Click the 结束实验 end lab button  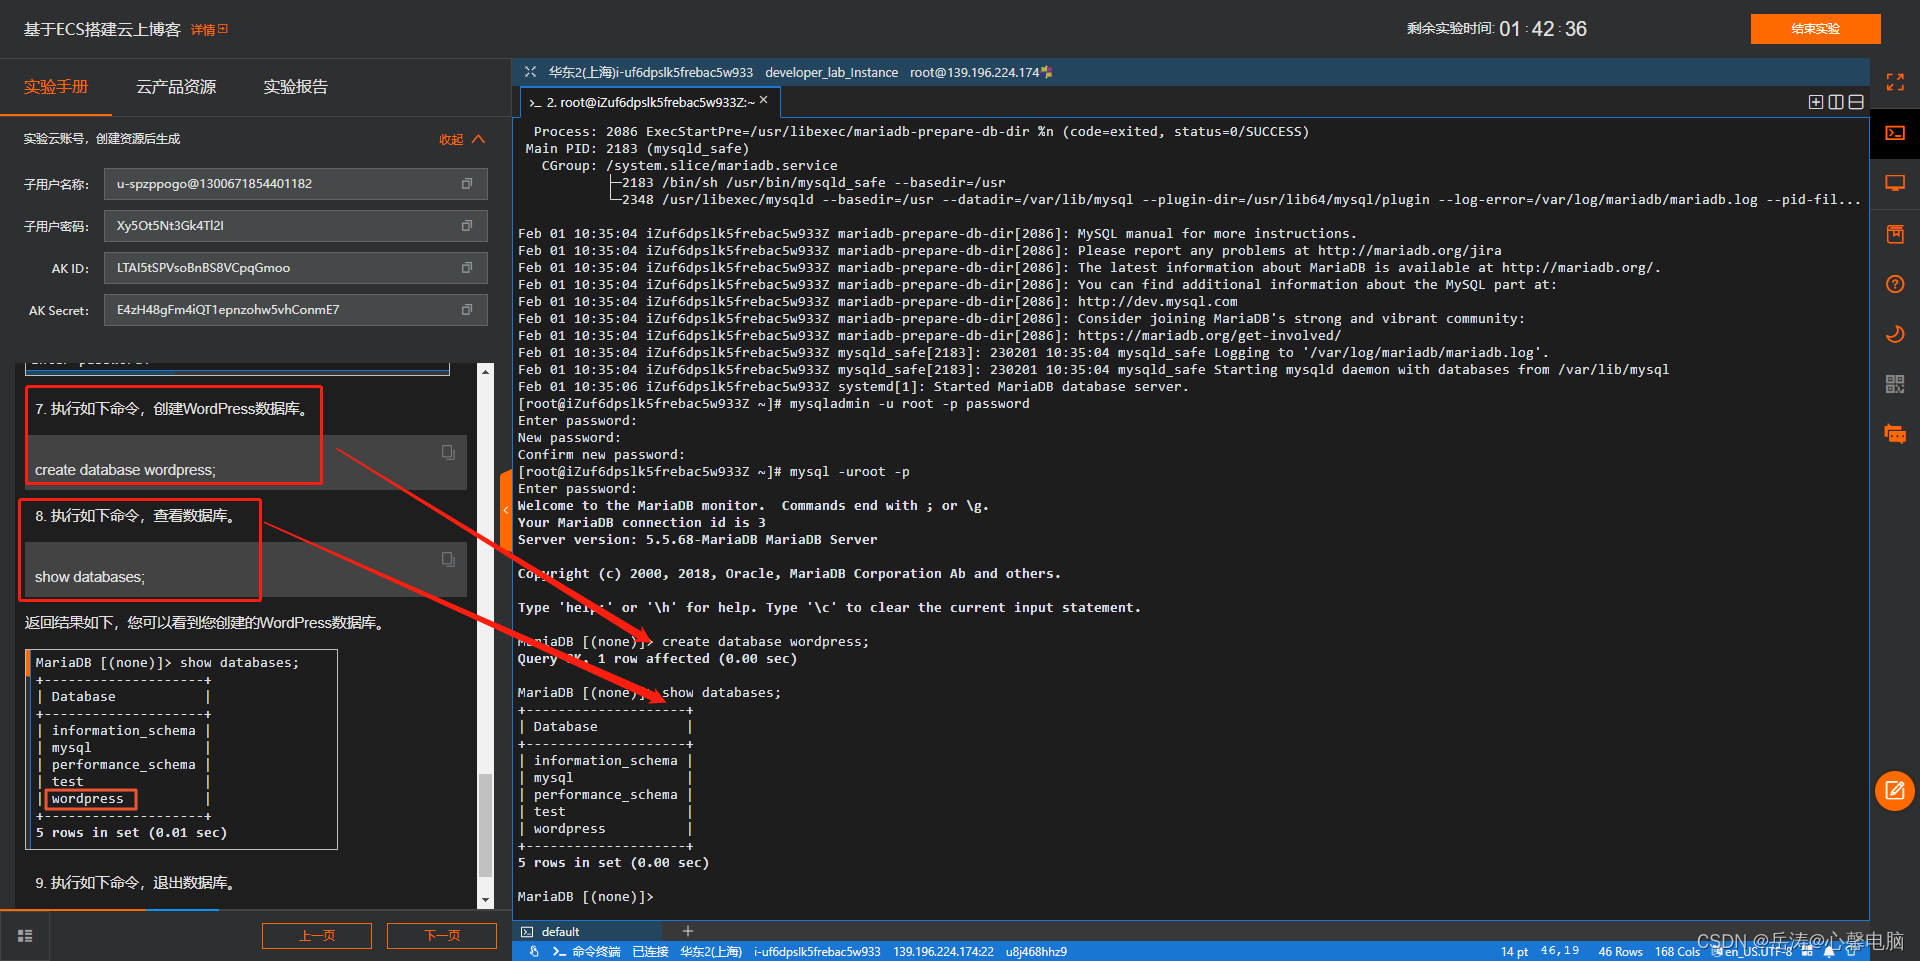click(x=1815, y=29)
